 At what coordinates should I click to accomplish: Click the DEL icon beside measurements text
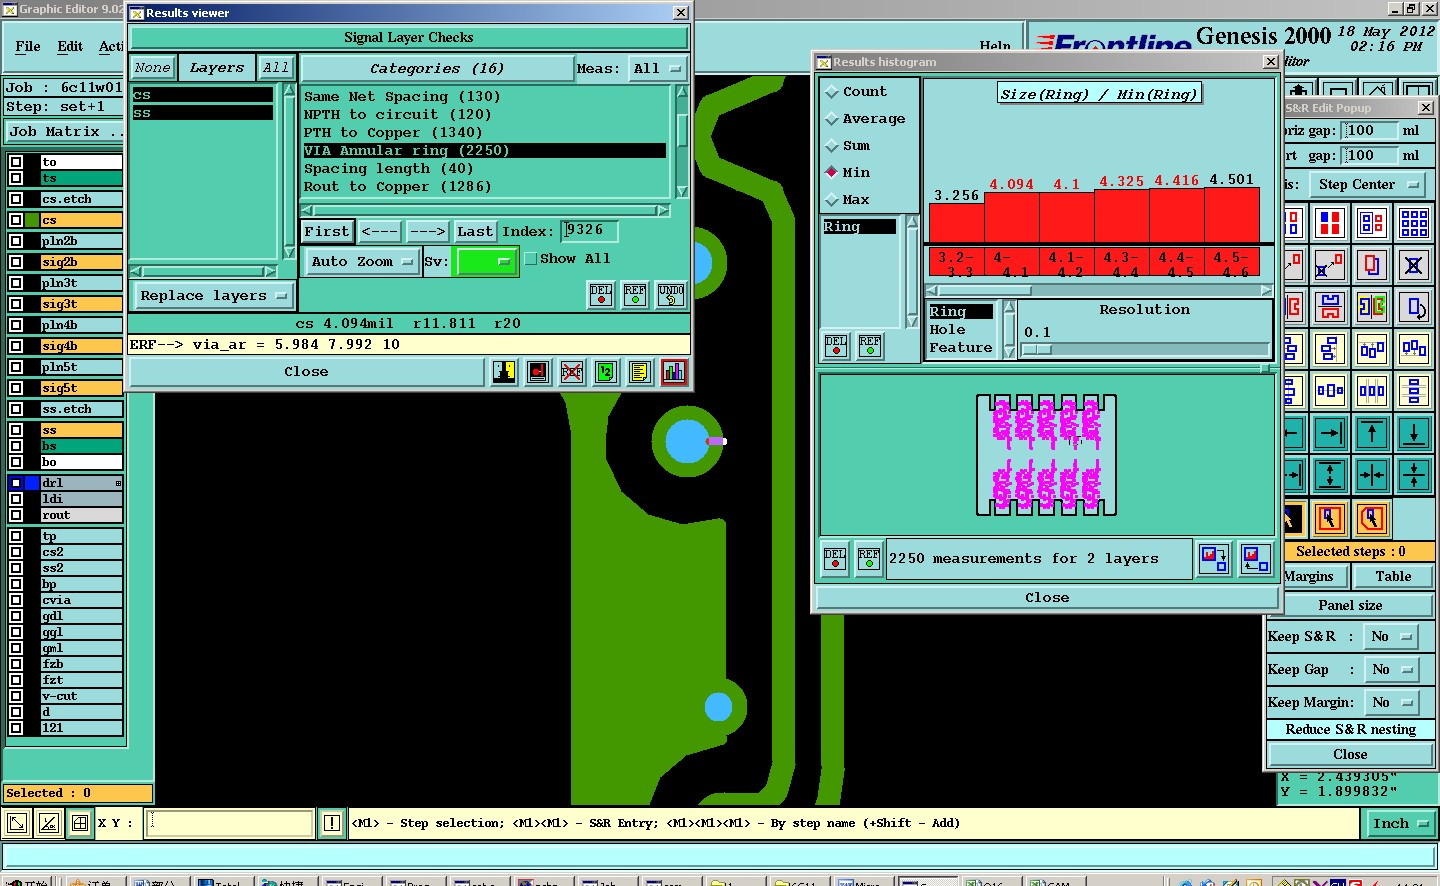835,558
